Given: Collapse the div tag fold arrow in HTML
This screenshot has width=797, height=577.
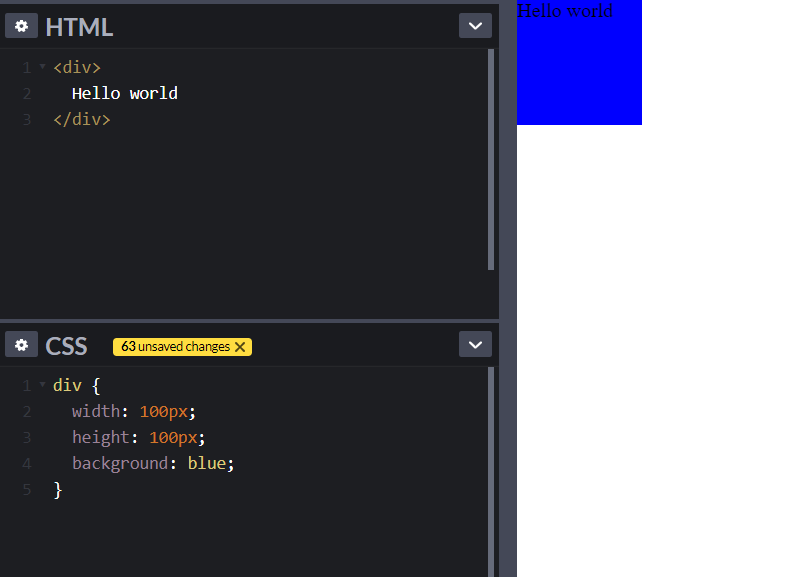Looking at the screenshot, I should coord(43,67).
